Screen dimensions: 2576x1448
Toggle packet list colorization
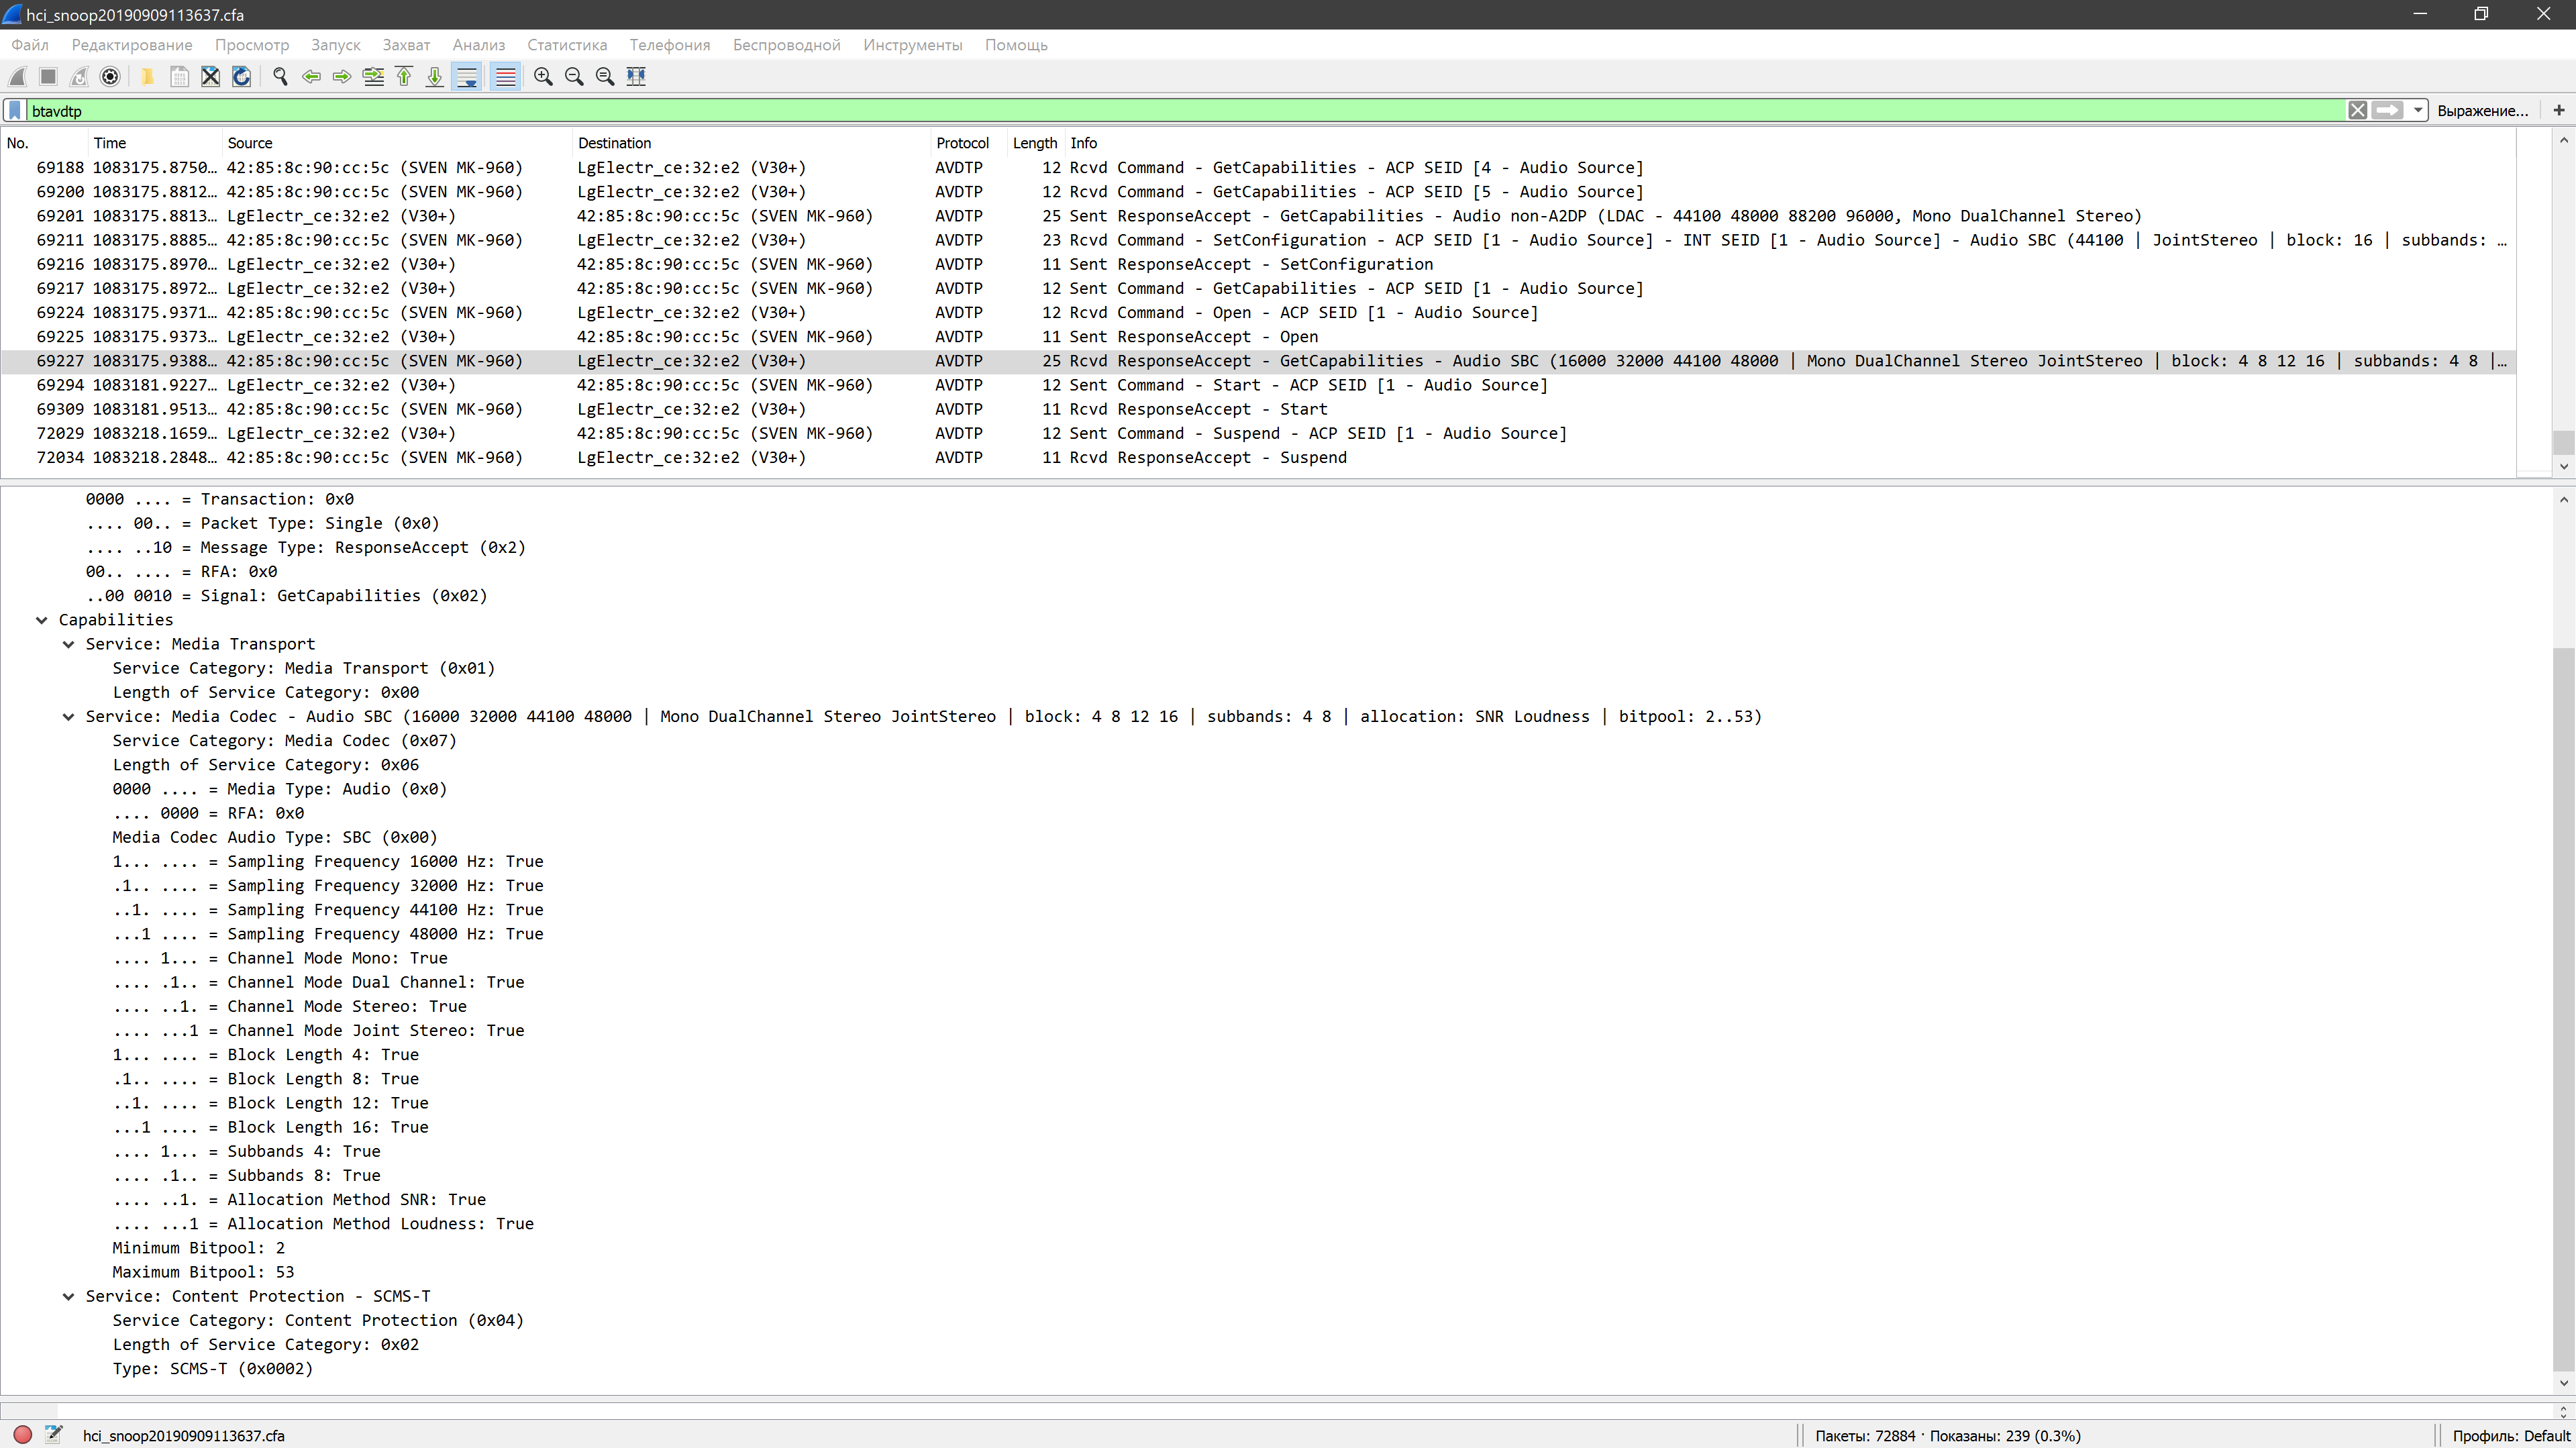[506, 76]
